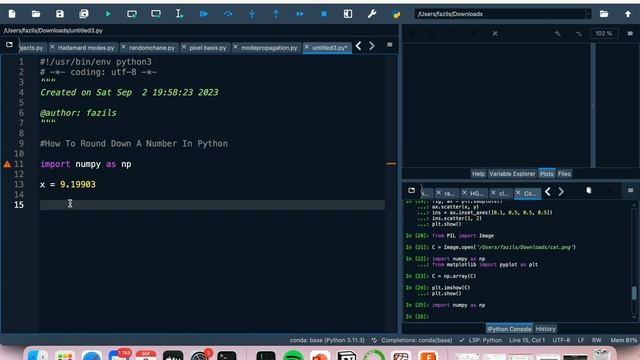This screenshot has height=360, width=640.
Task: Click the console clipboard icon
Action: 589,190
